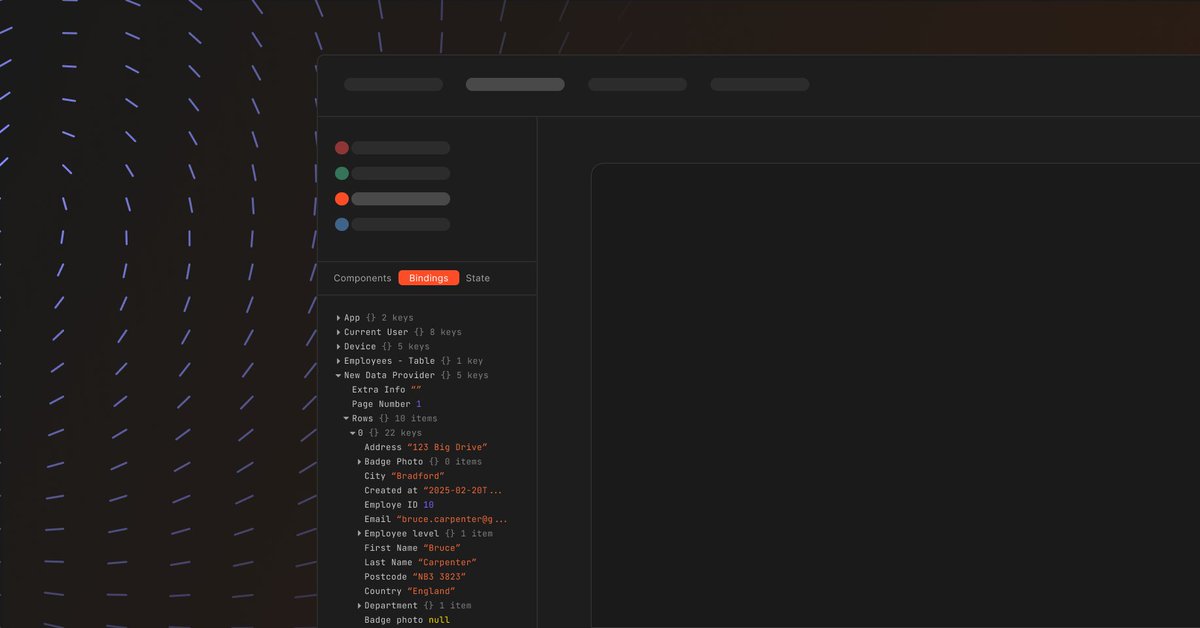Image resolution: width=1200 pixels, height=628 pixels.
Task: Expand the Badge Photo entry
Action: click(x=360, y=461)
